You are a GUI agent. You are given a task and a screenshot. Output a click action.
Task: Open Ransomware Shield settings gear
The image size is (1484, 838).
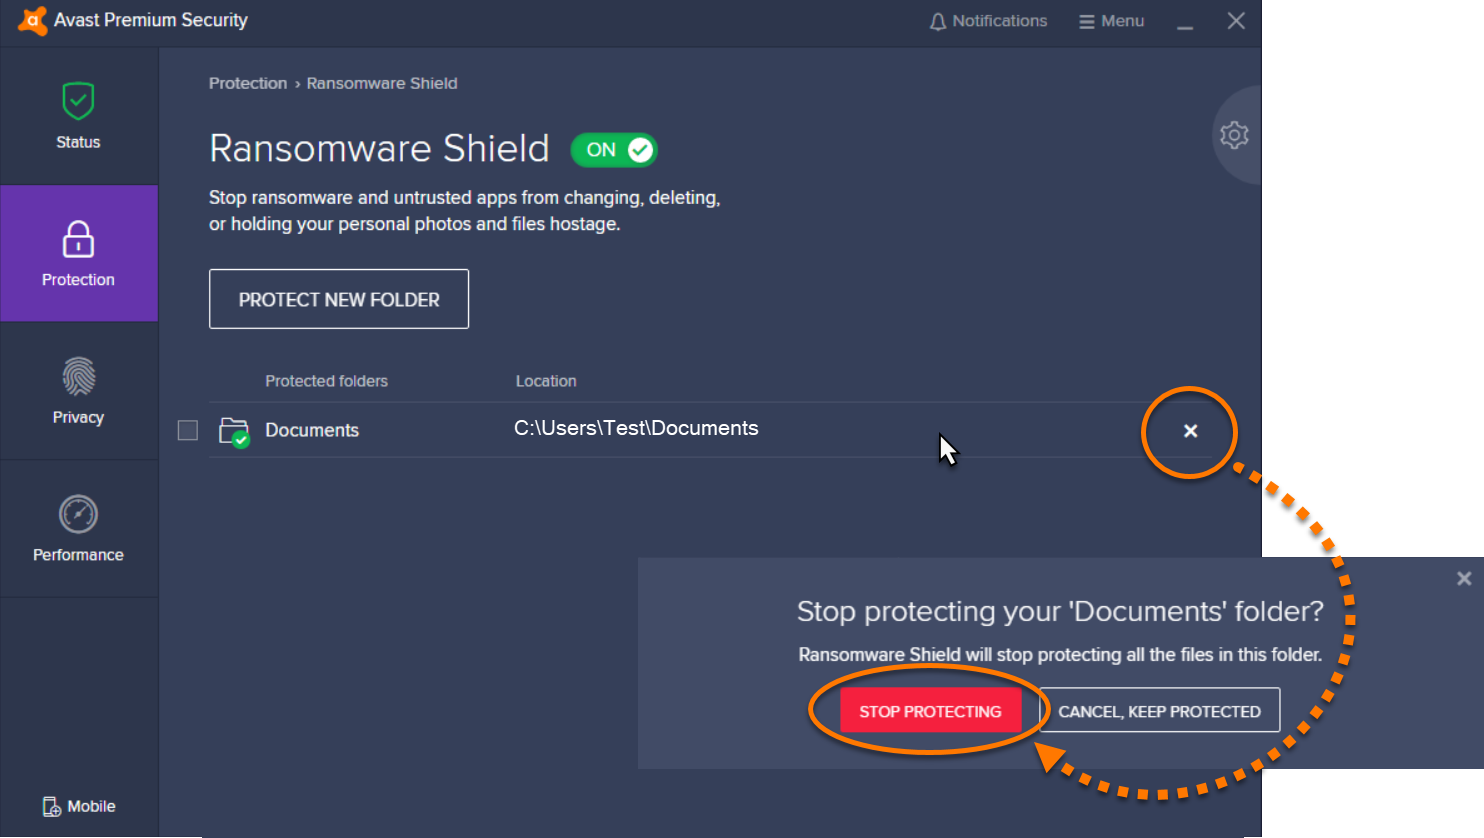tap(1234, 135)
